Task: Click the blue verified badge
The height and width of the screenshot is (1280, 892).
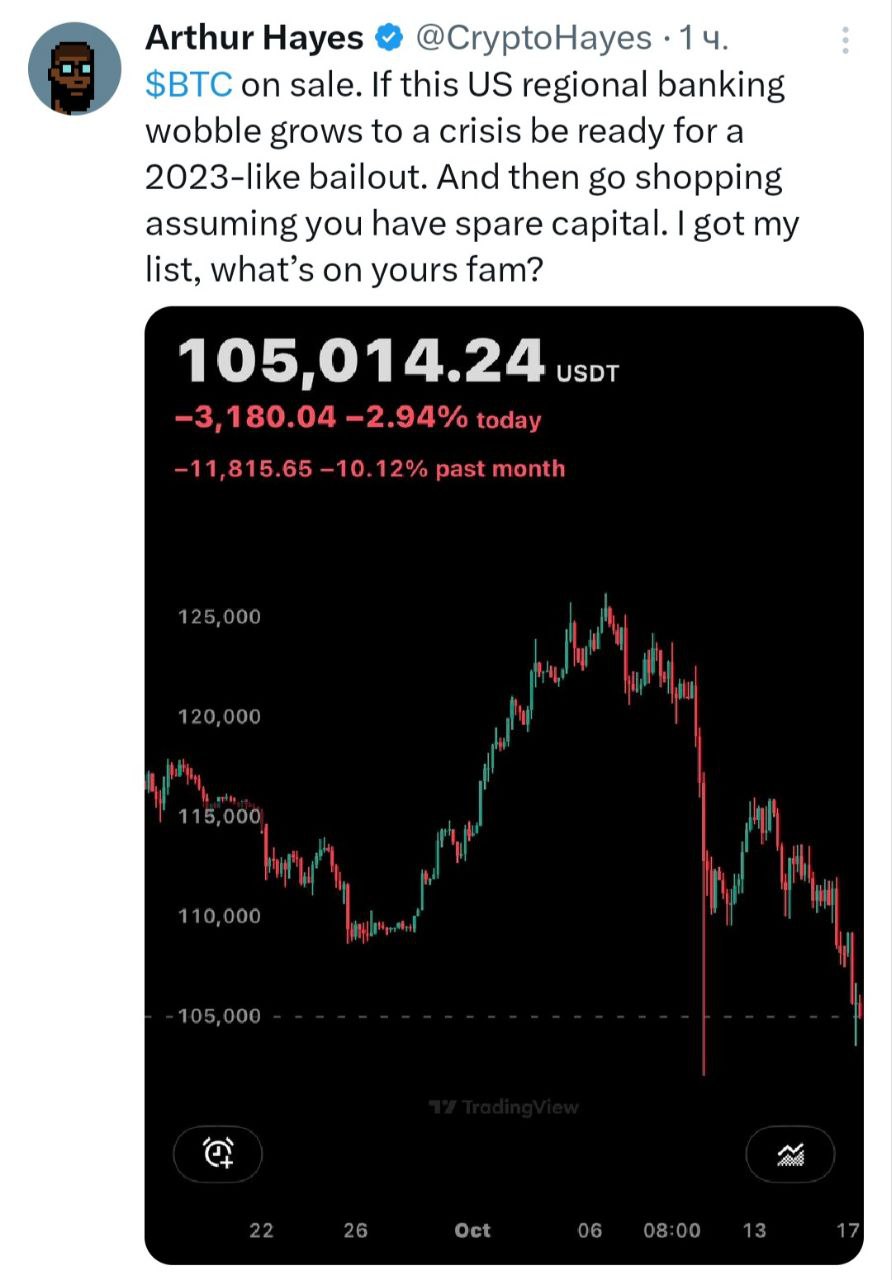Action: pyautogui.click(x=387, y=39)
